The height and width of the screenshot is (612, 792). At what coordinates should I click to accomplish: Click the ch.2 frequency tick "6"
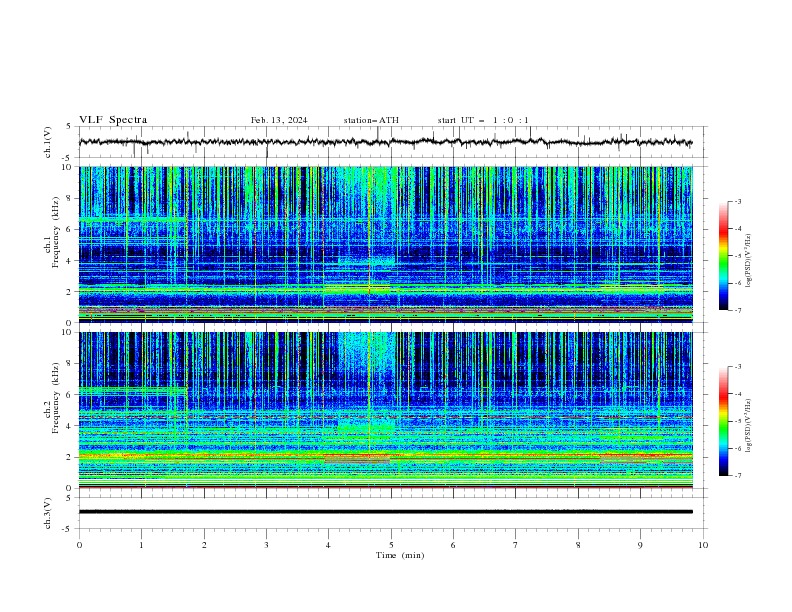tap(71, 395)
